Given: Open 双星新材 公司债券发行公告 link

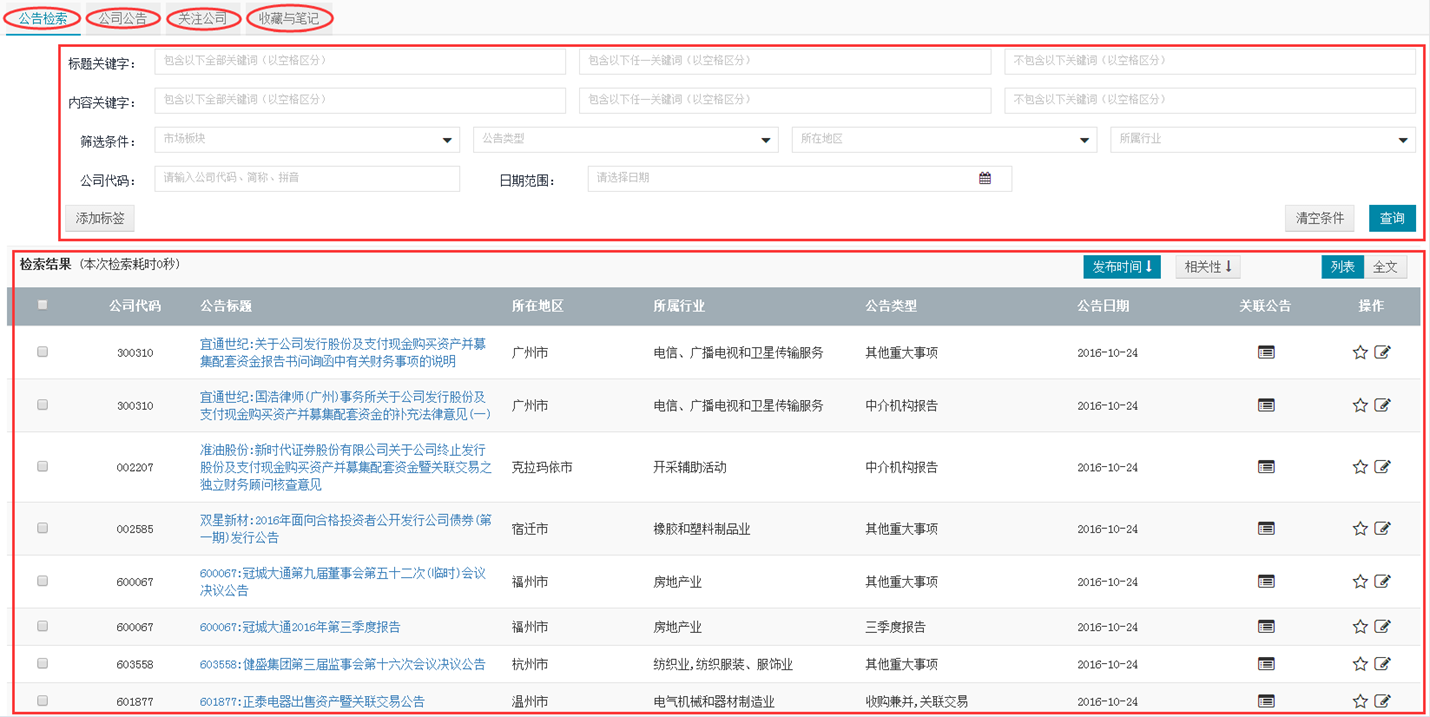Looking at the screenshot, I should tap(346, 528).
